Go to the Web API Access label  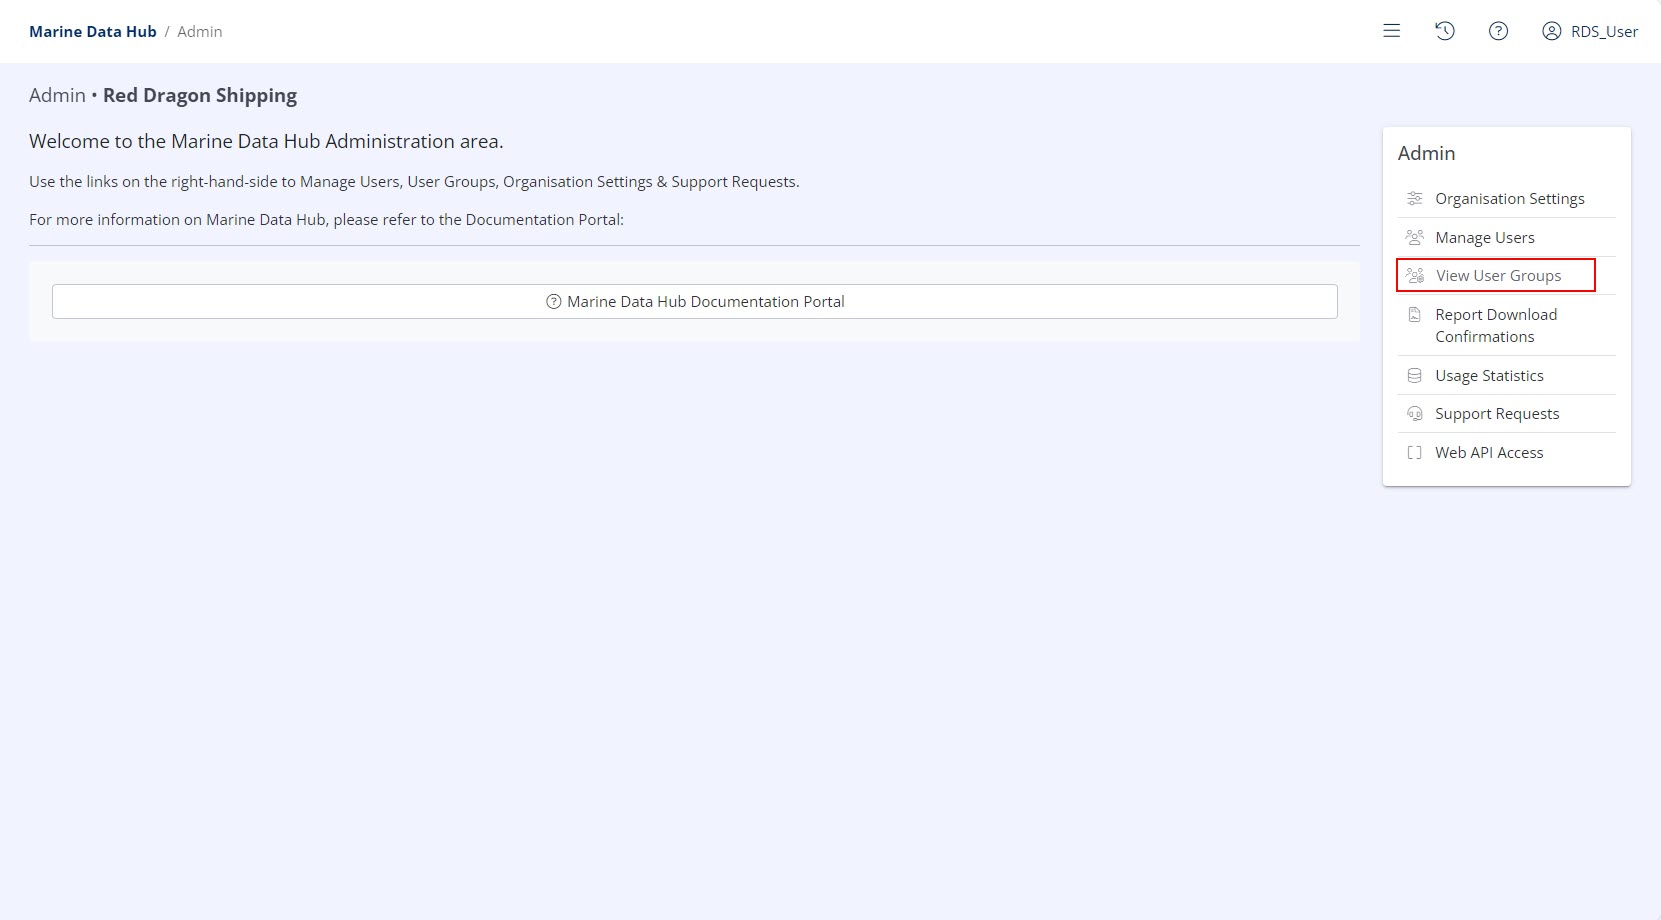pos(1489,453)
